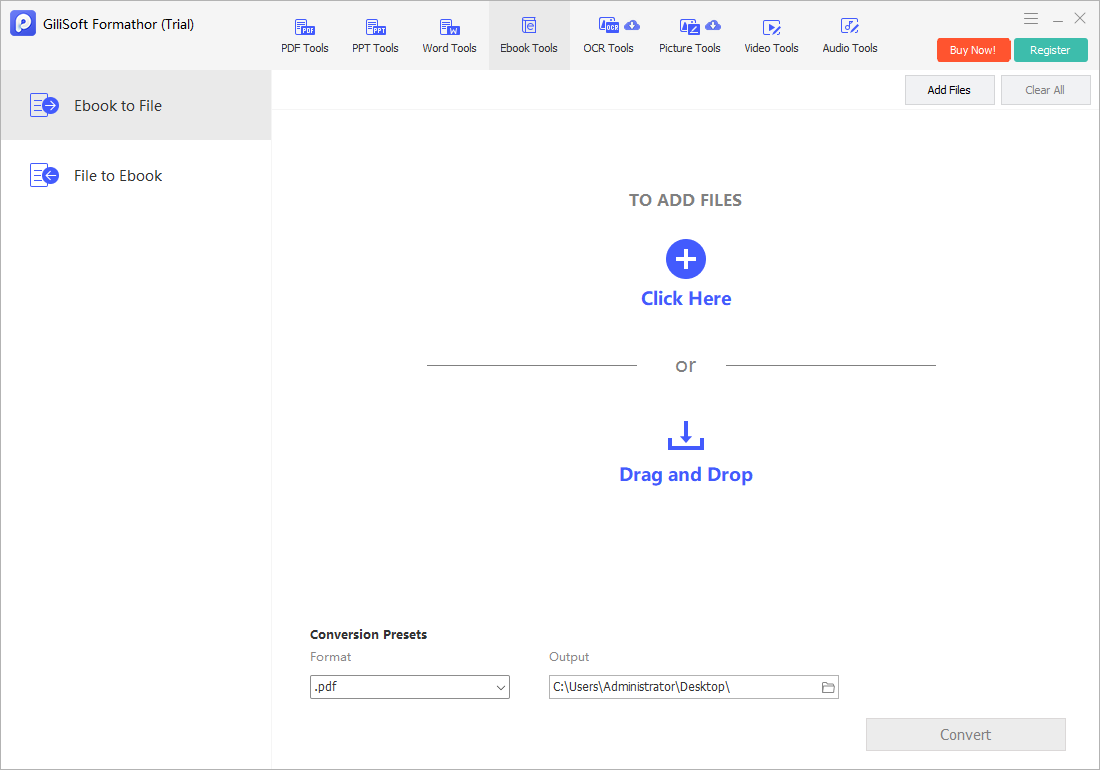Image resolution: width=1100 pixels, height=770 pixels.
Task: Browse output folder via folder icon
Action: tap(828, 687)
